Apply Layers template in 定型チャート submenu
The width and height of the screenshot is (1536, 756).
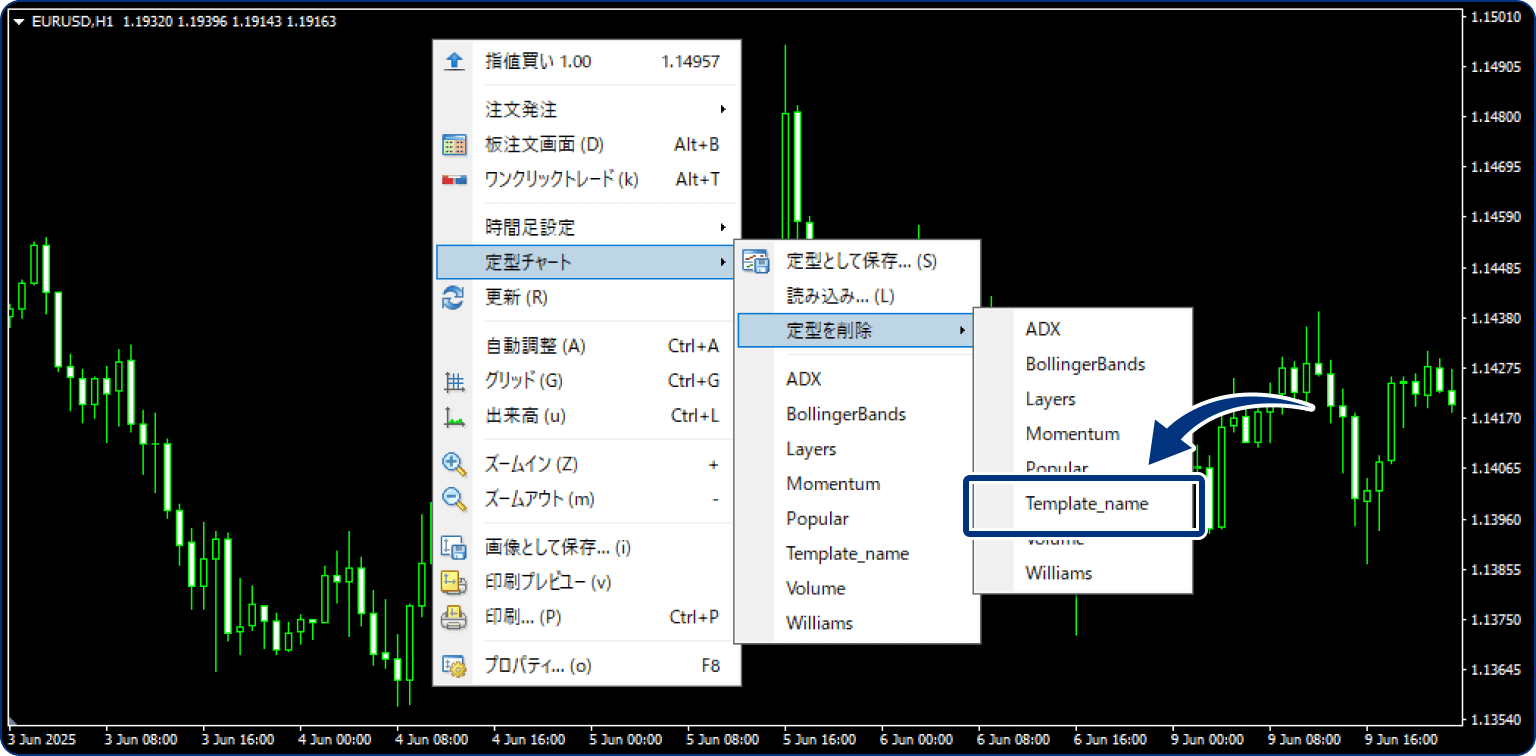coord(857,449)
